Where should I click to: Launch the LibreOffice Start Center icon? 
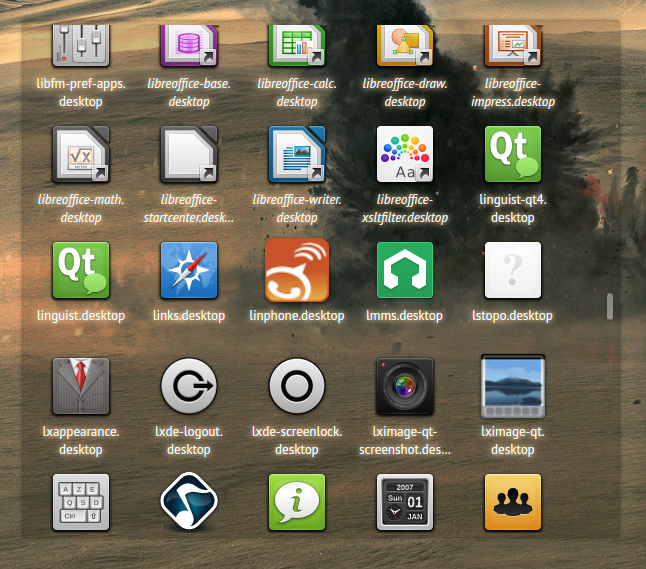coord(189,154)
